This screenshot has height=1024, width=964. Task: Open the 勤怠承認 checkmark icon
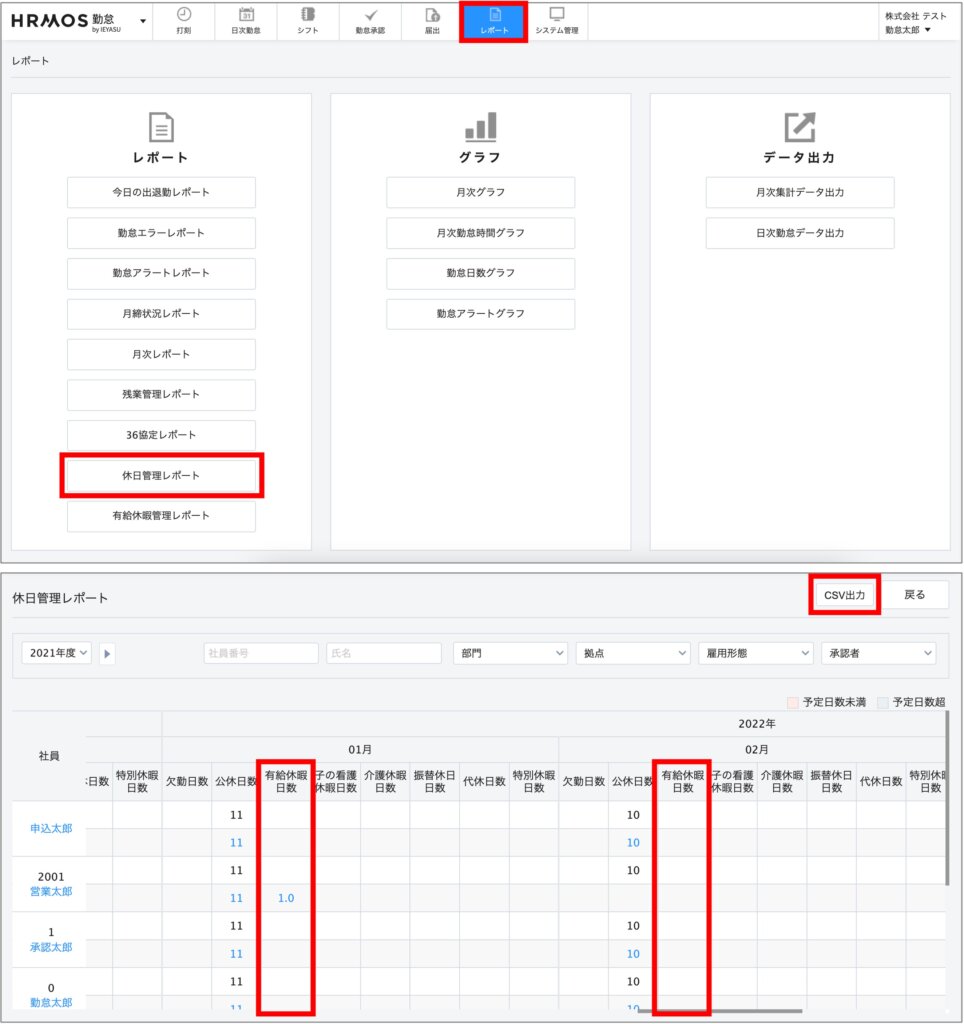pos(370,15)
